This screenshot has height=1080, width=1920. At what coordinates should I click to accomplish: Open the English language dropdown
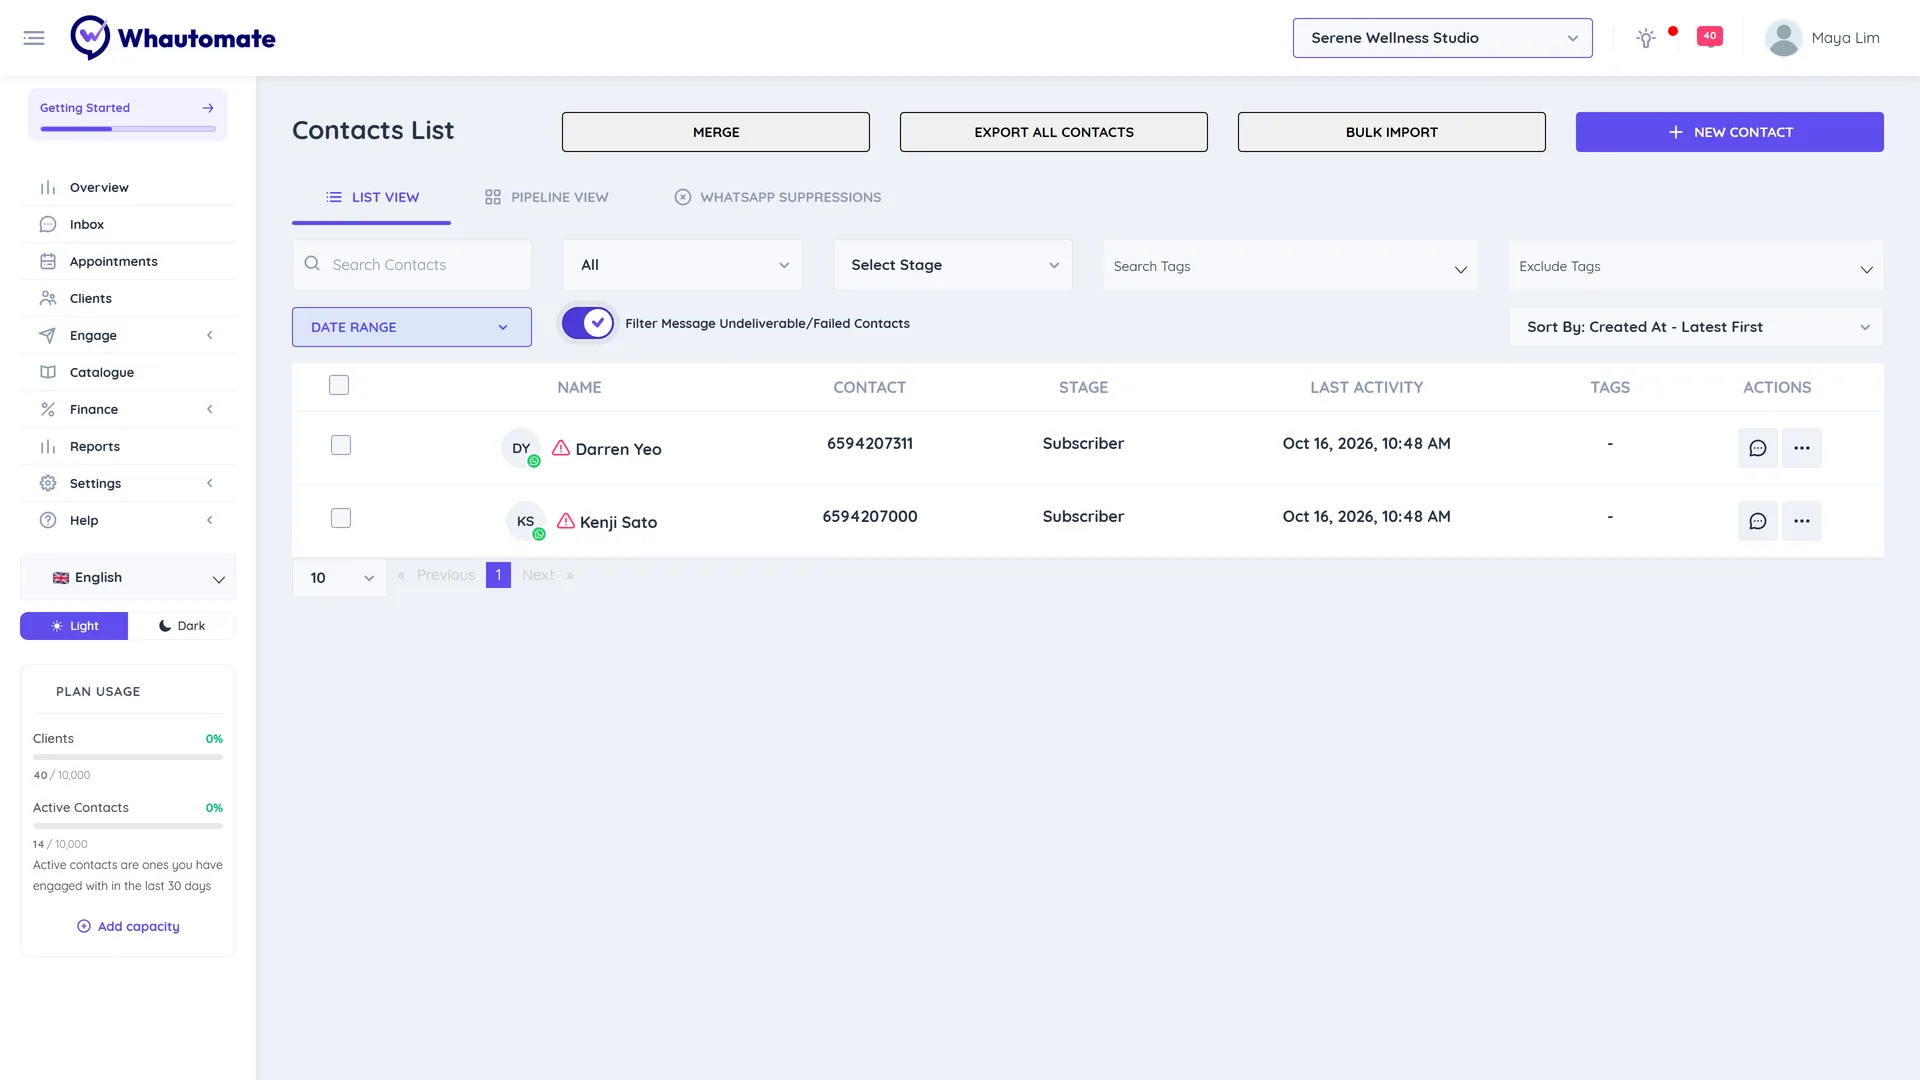pyautogui.click(x=128, y=578)
